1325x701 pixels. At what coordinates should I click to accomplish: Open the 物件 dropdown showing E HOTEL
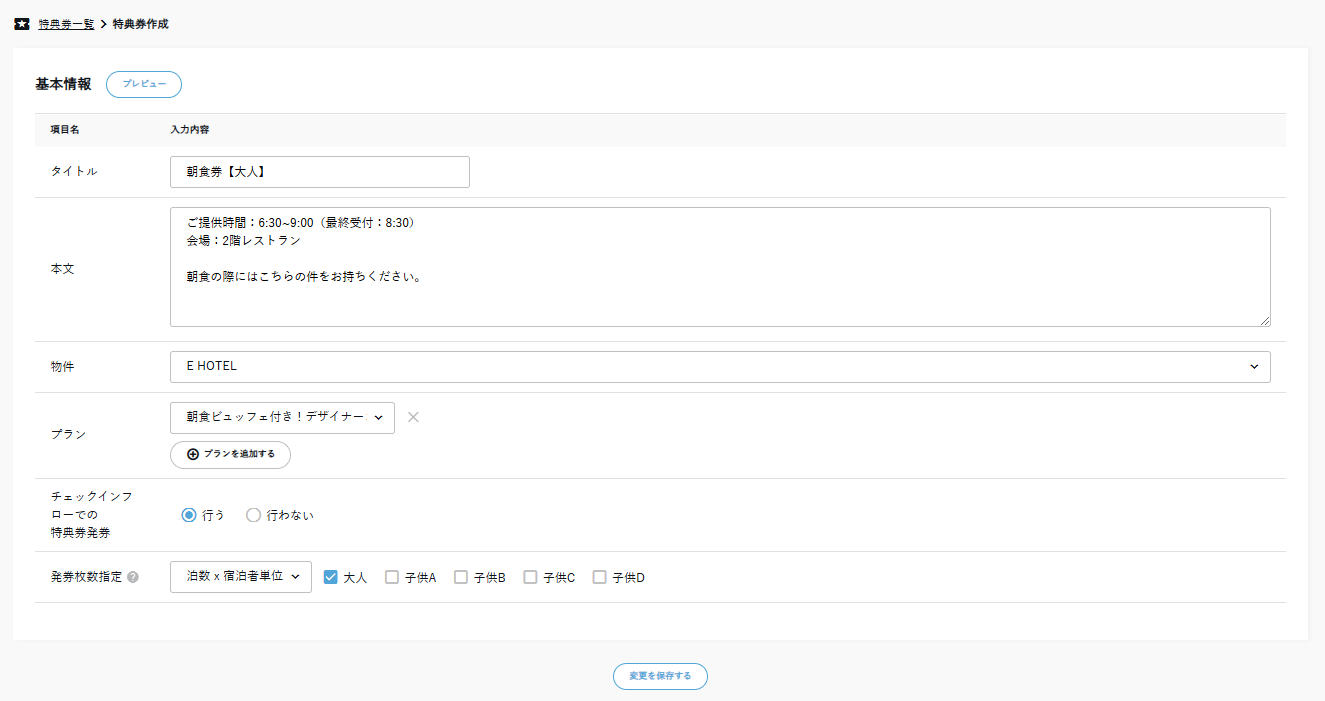click(720, 367)
